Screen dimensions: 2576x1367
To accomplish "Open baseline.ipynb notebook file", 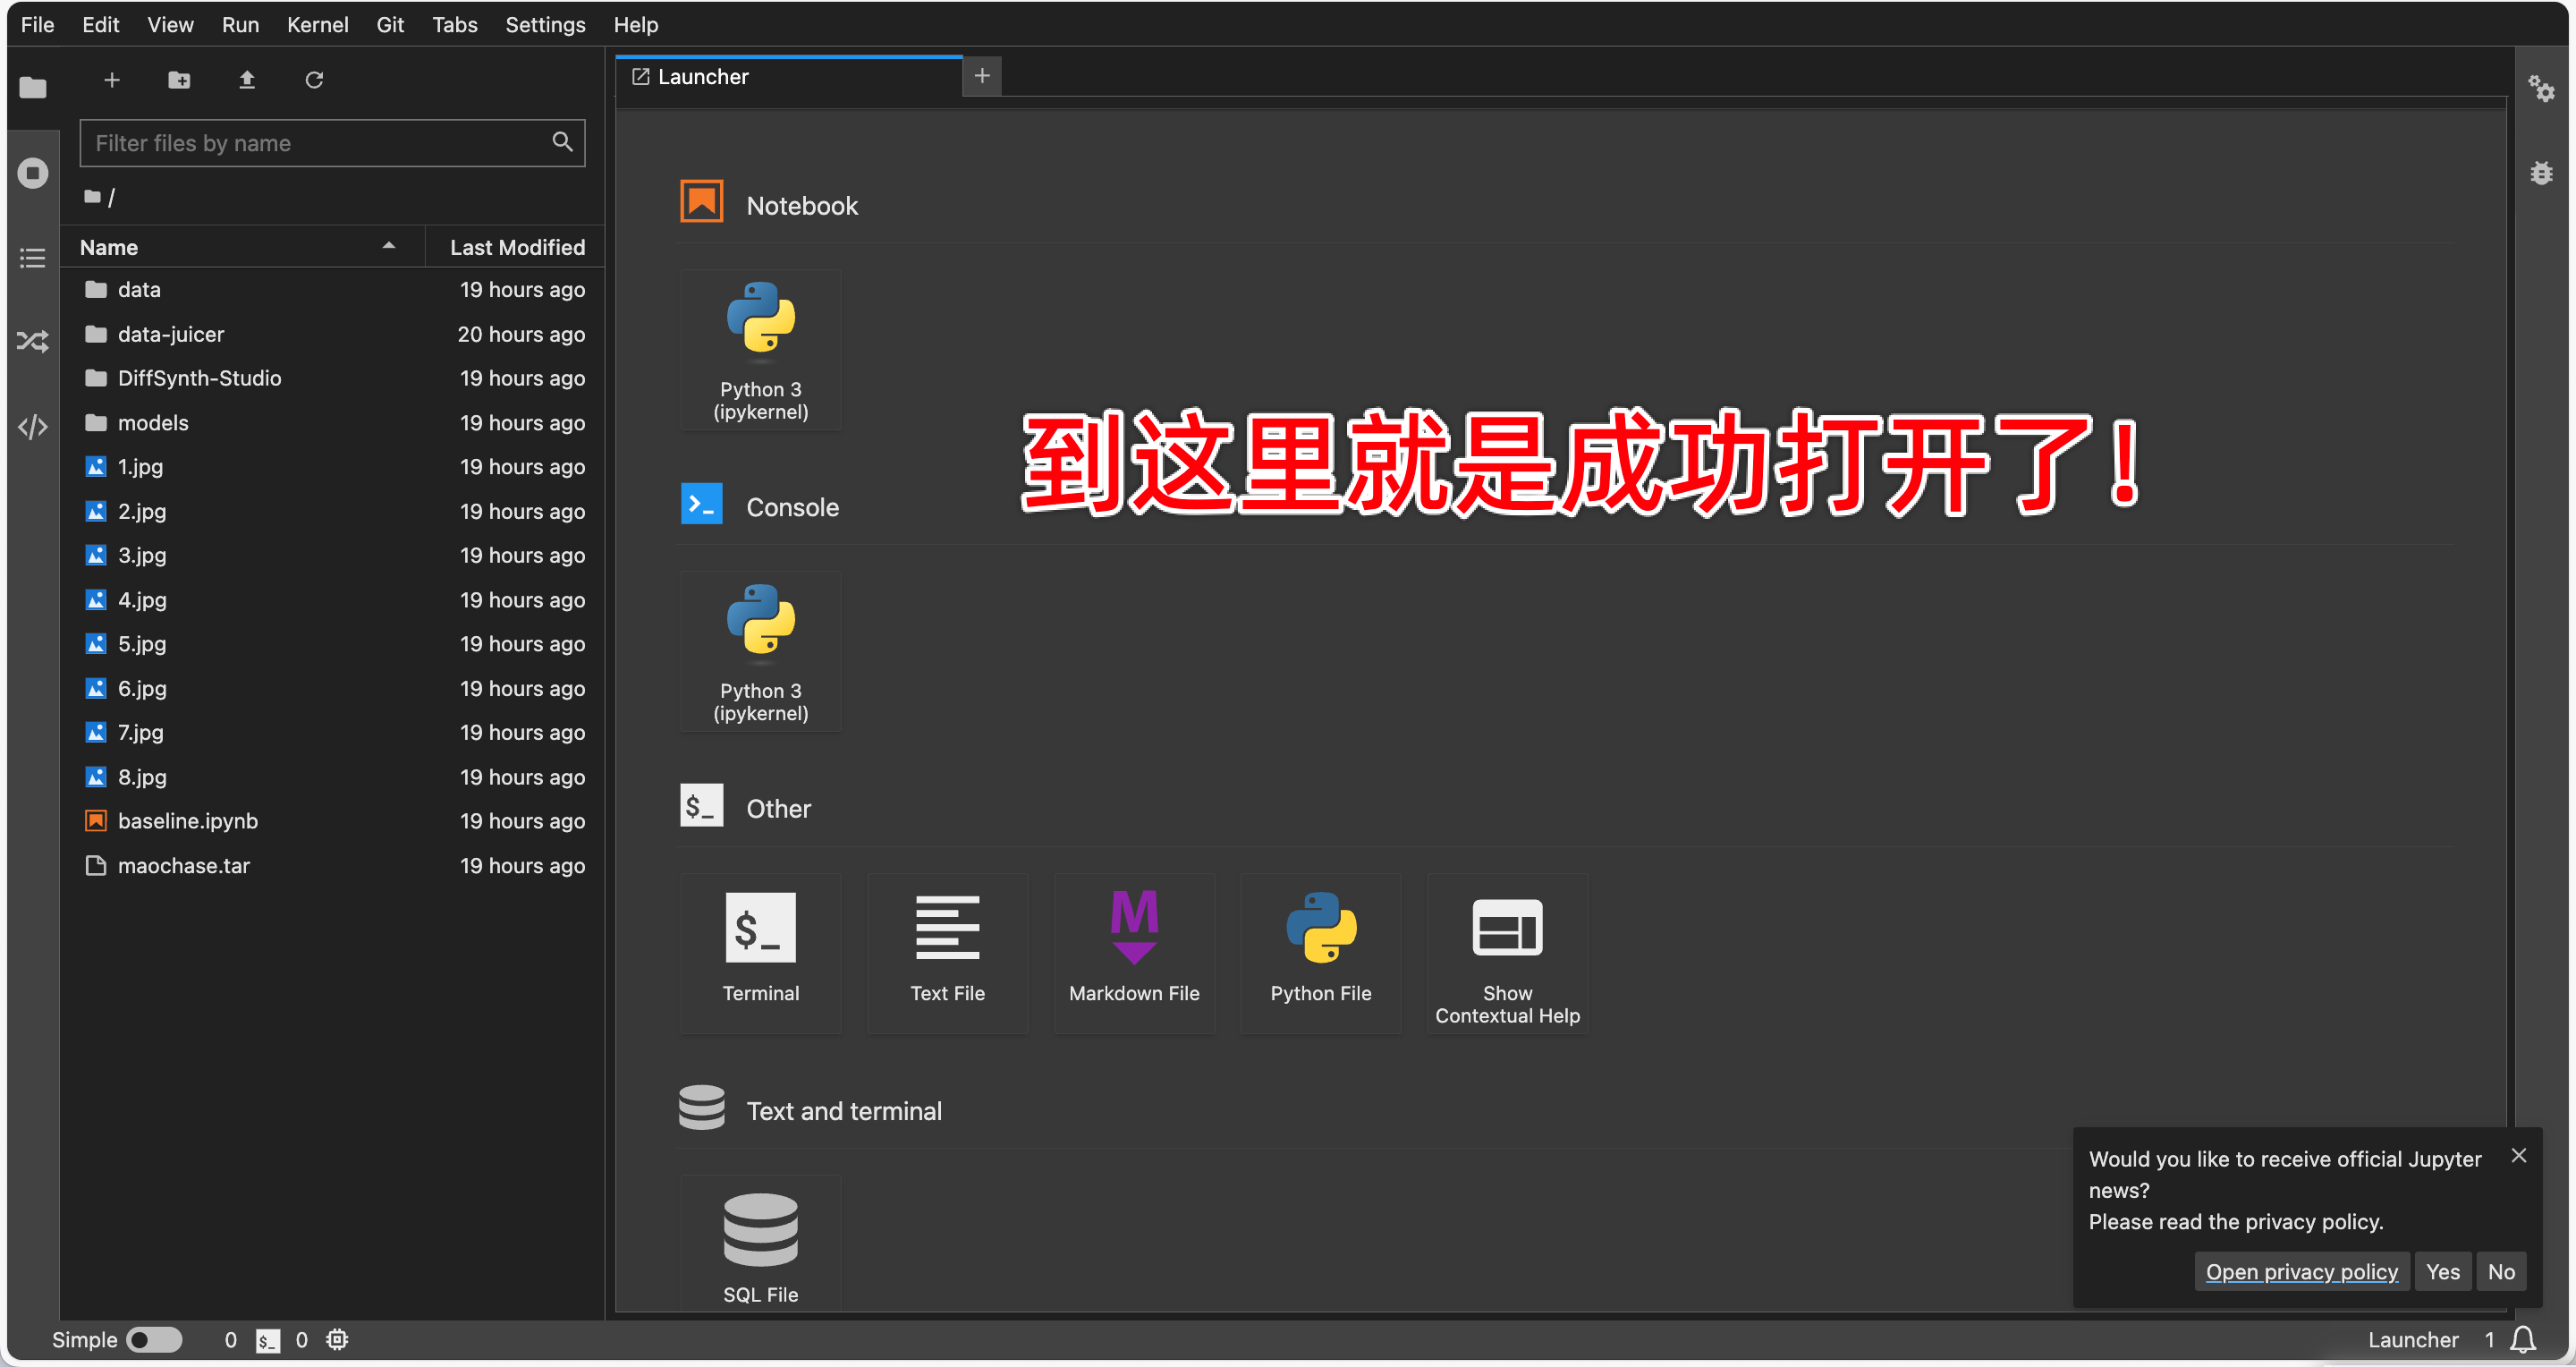I will click(188, 821).
